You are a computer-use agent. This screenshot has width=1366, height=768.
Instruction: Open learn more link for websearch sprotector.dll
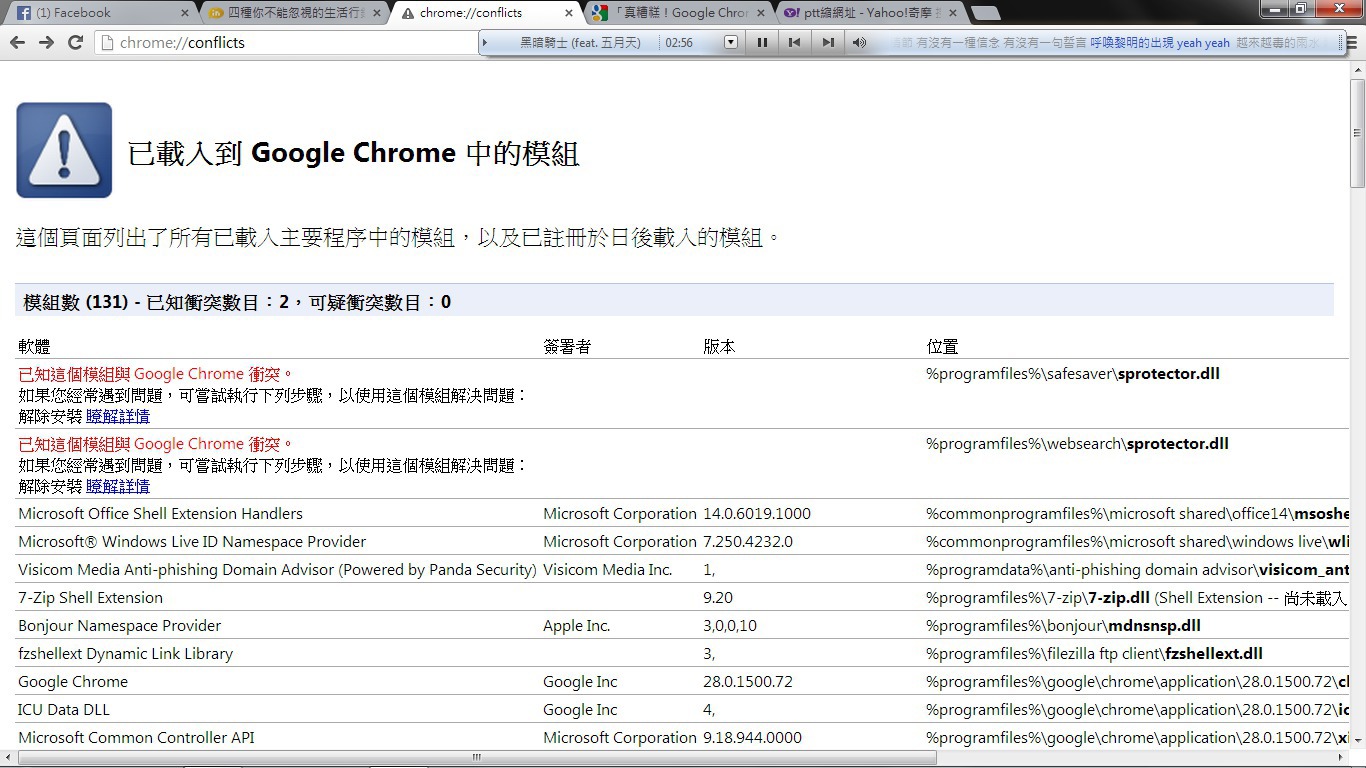pyautogui.click(x=118, y=487)
